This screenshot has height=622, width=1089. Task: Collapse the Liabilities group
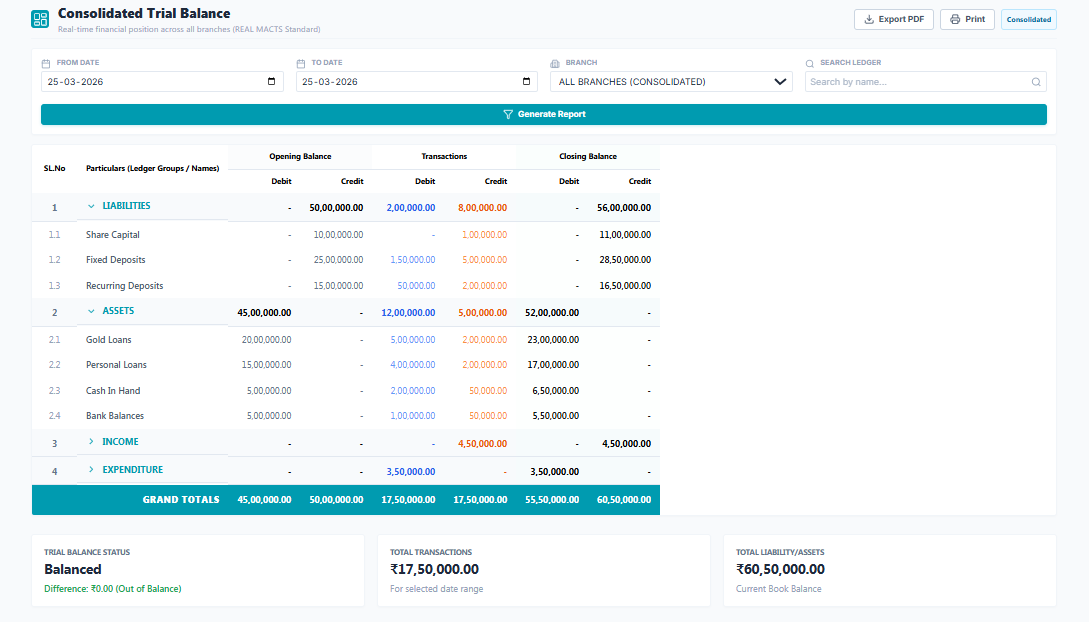(x=92, y=206)
